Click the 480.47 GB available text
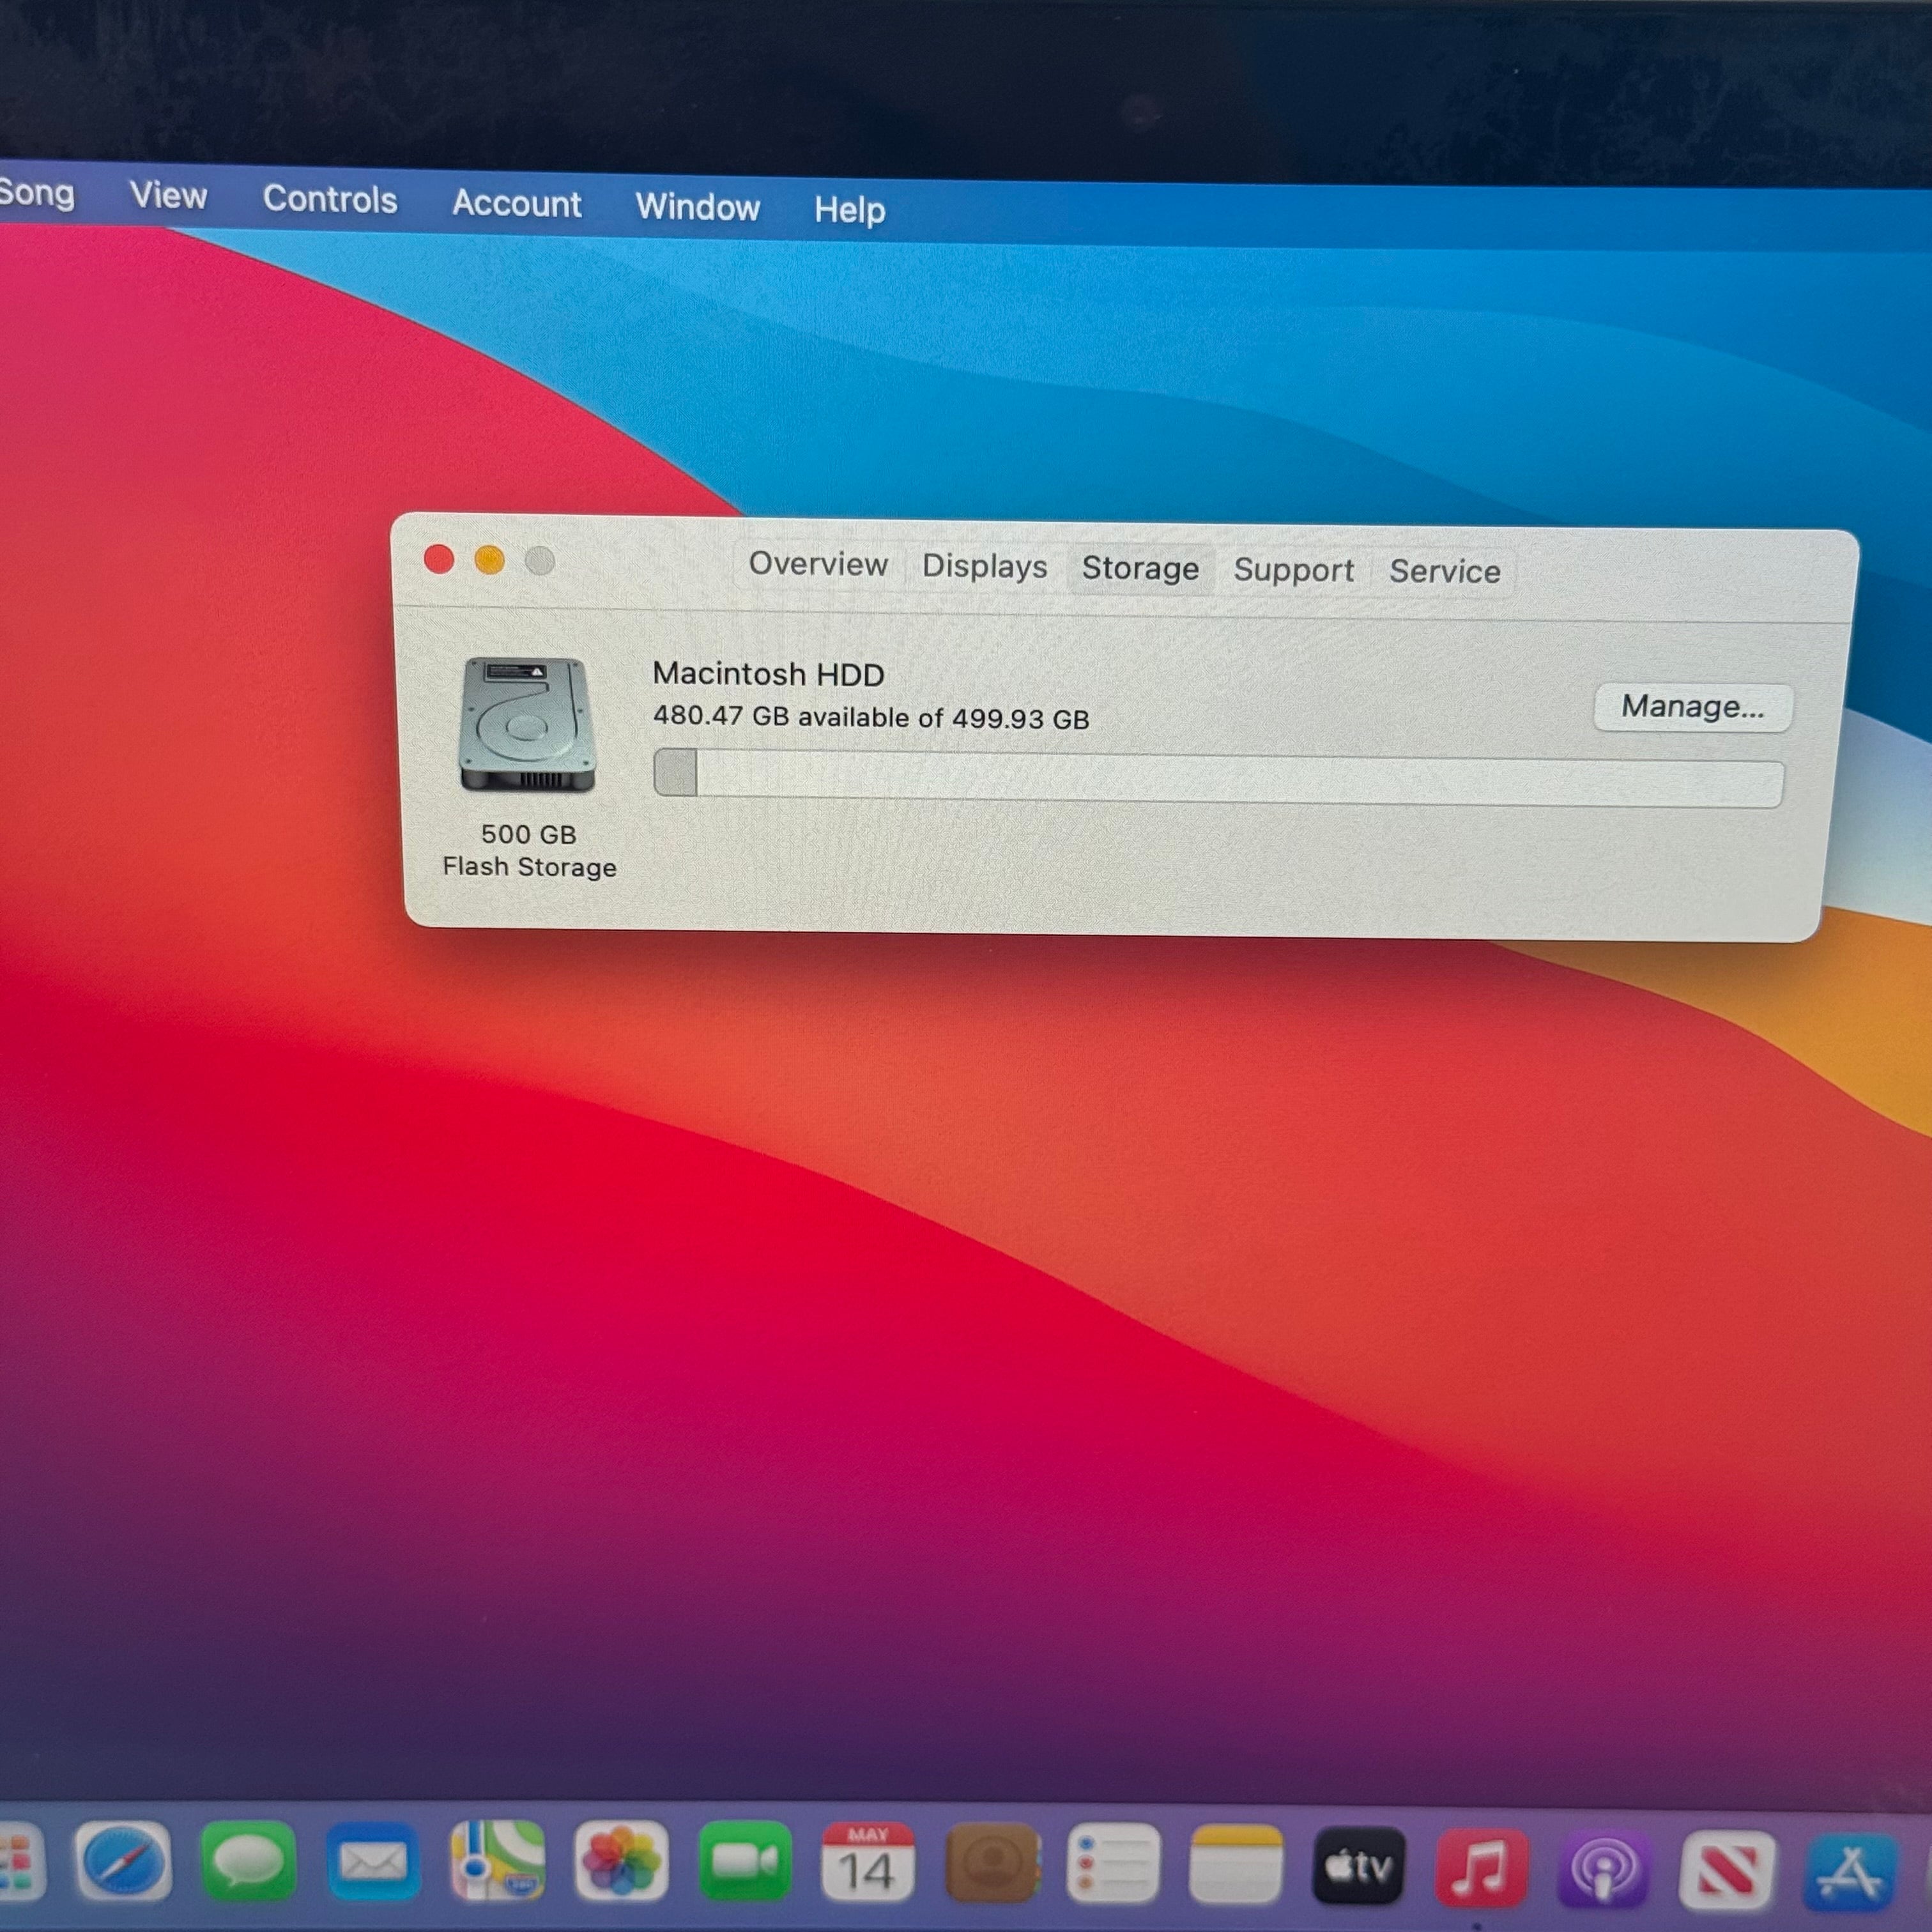Image resolution: width=1932 pixels, height=1932 pixels. [871, 717]
